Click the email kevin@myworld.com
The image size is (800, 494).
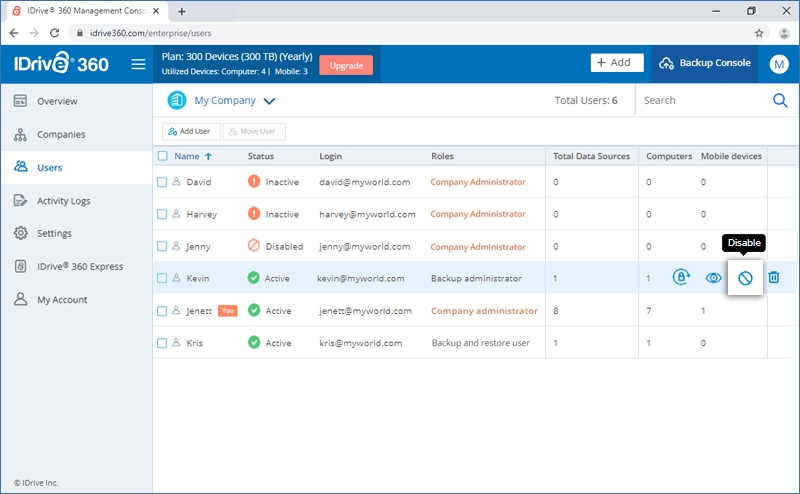(x=361, y=278)
